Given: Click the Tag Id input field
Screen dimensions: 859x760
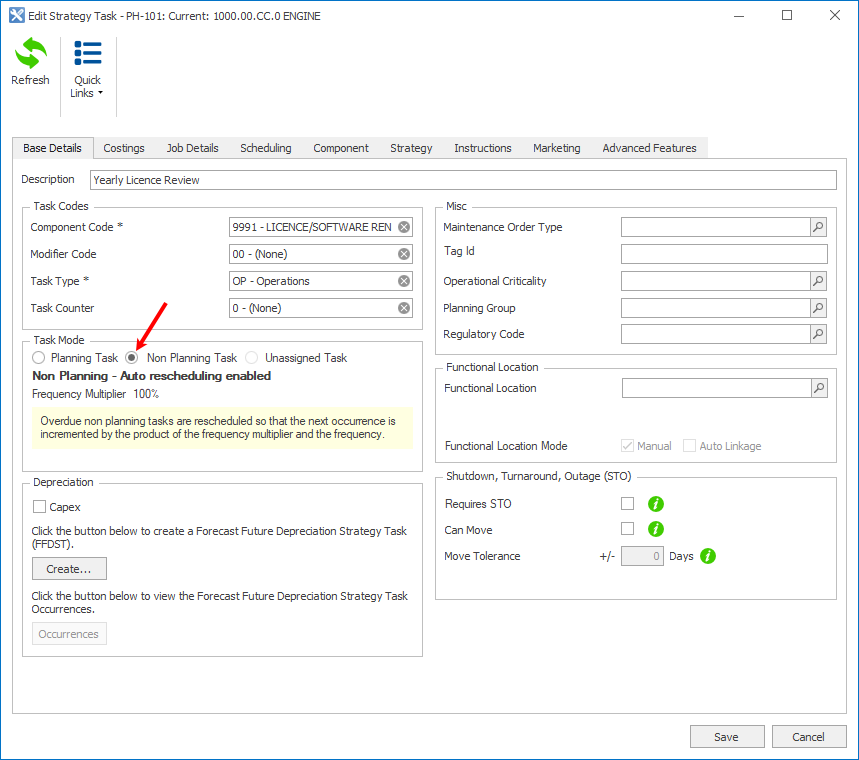Looking at the screenshot, I should point(724,254).
